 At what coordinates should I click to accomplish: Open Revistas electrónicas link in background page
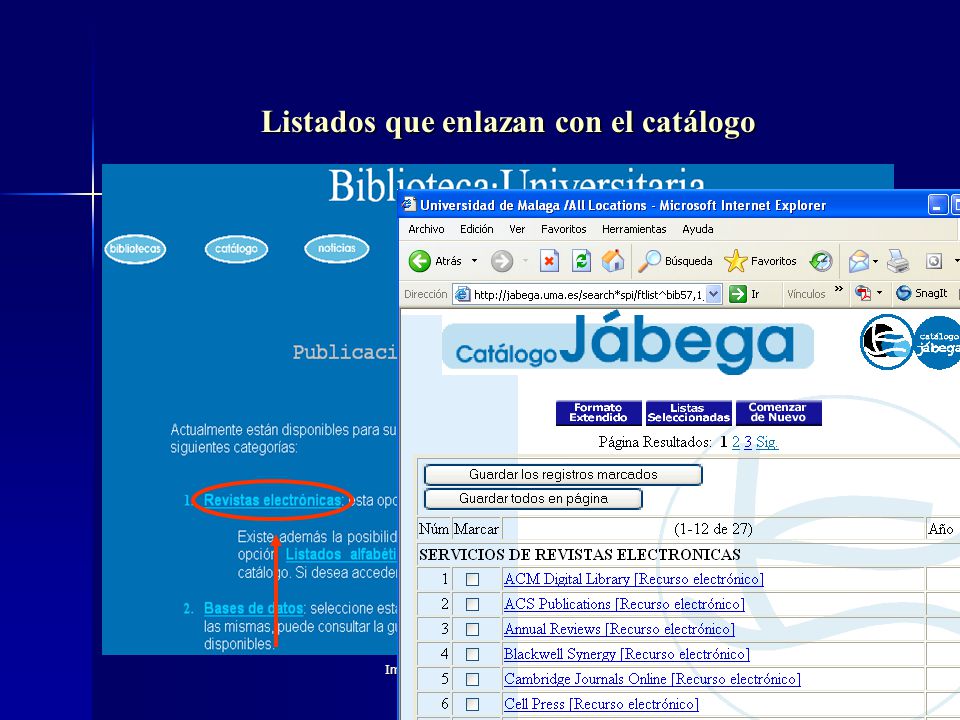click(273, 500)
